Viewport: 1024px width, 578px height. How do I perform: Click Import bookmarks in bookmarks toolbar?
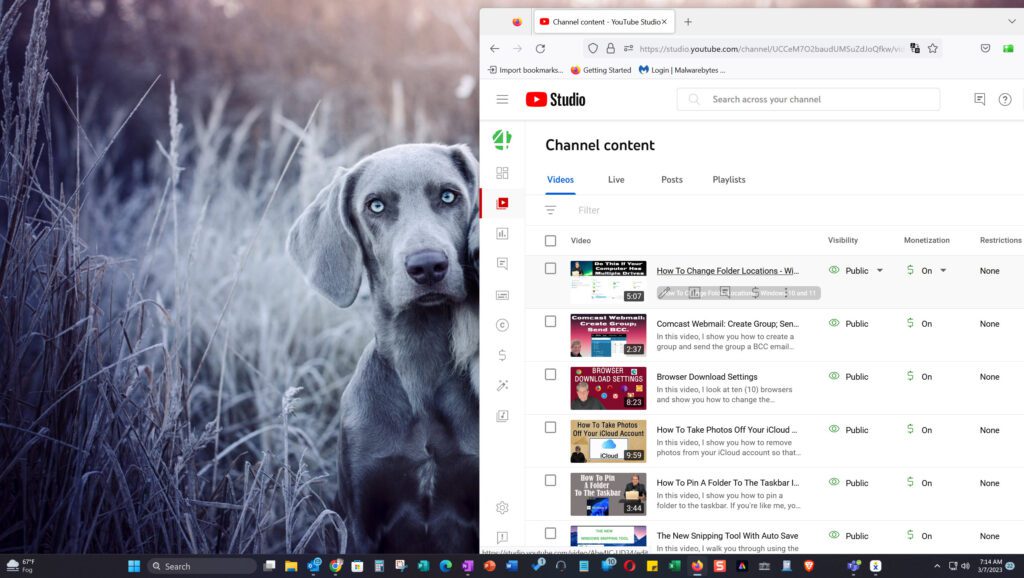526,70
